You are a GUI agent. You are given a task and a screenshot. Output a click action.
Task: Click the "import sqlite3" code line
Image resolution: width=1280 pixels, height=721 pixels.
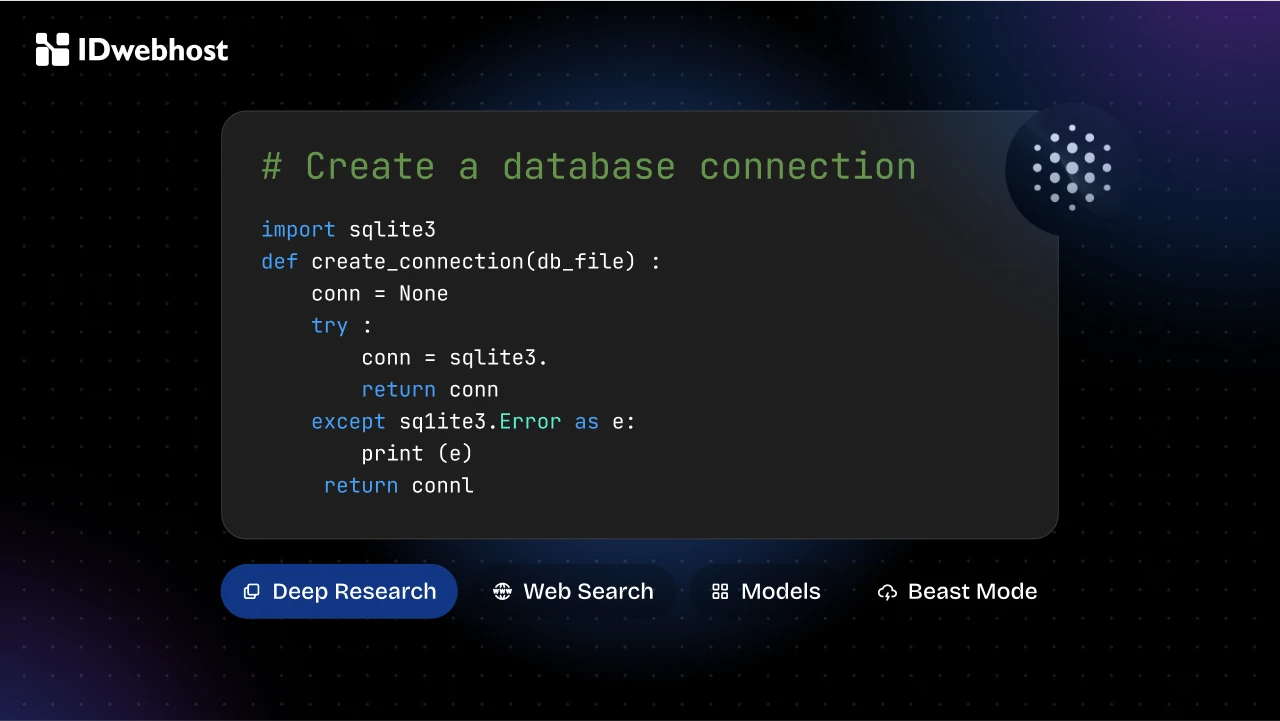348,230
